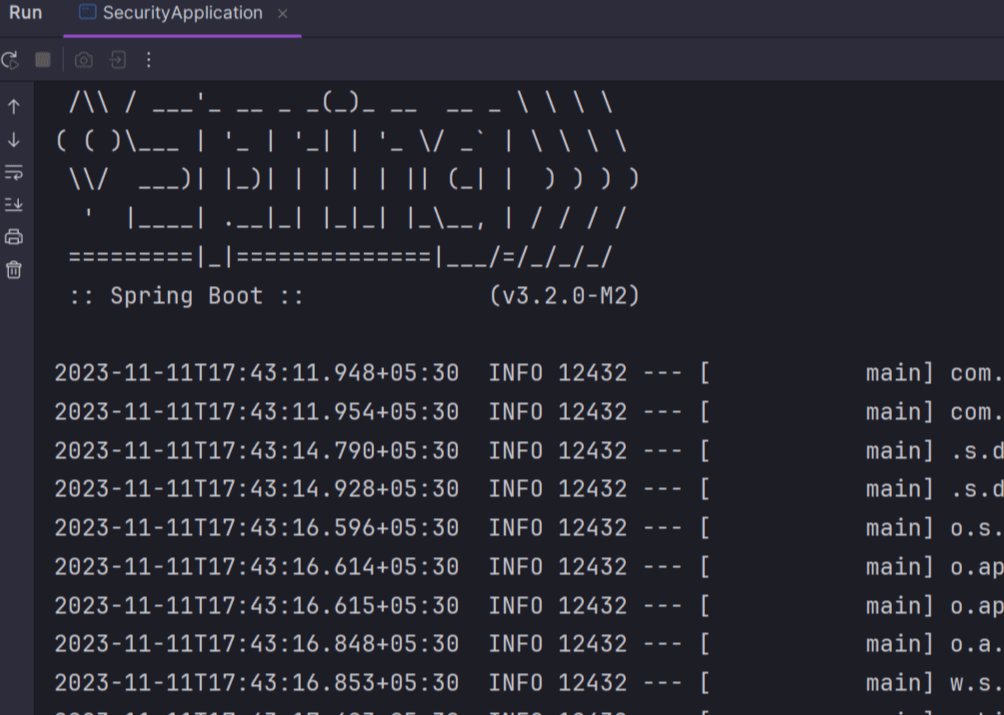Click the log timestamp 2023-11-11T17:43:16.615+05:30
This screenshot has width=1004, height=715.
(x=257, y=606)
